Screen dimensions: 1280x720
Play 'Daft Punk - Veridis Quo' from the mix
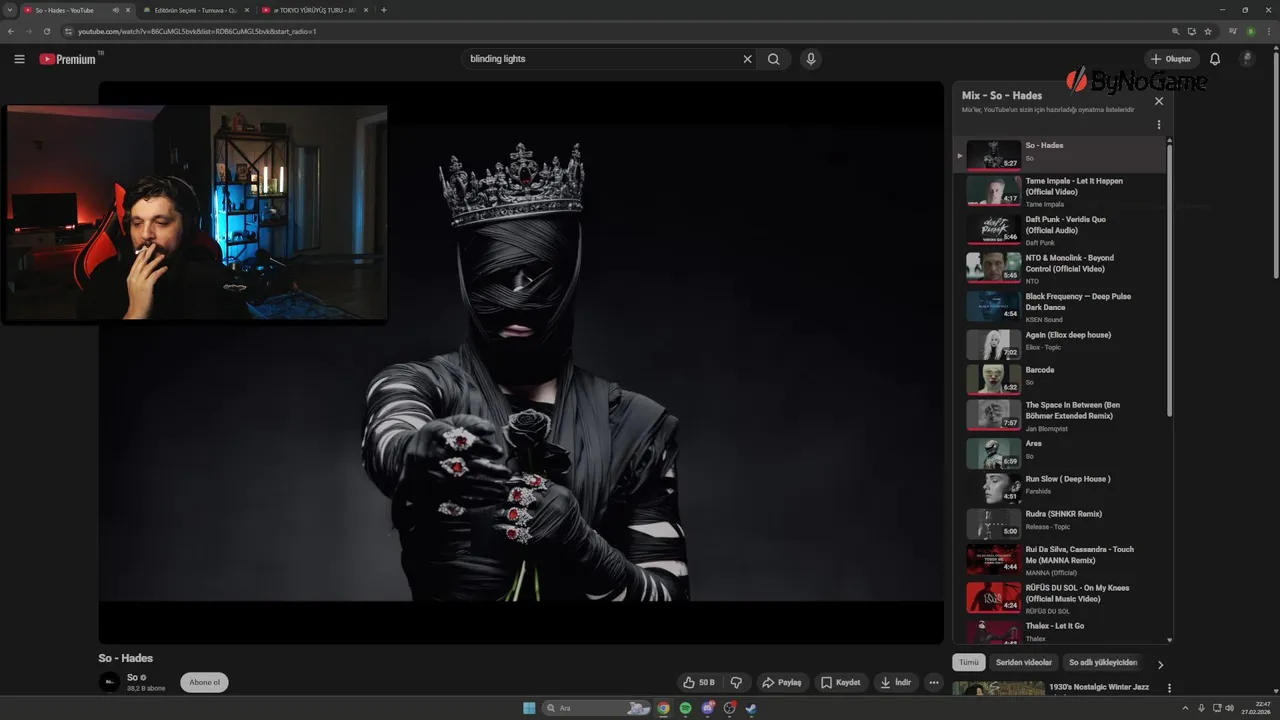click(1060, 230)
